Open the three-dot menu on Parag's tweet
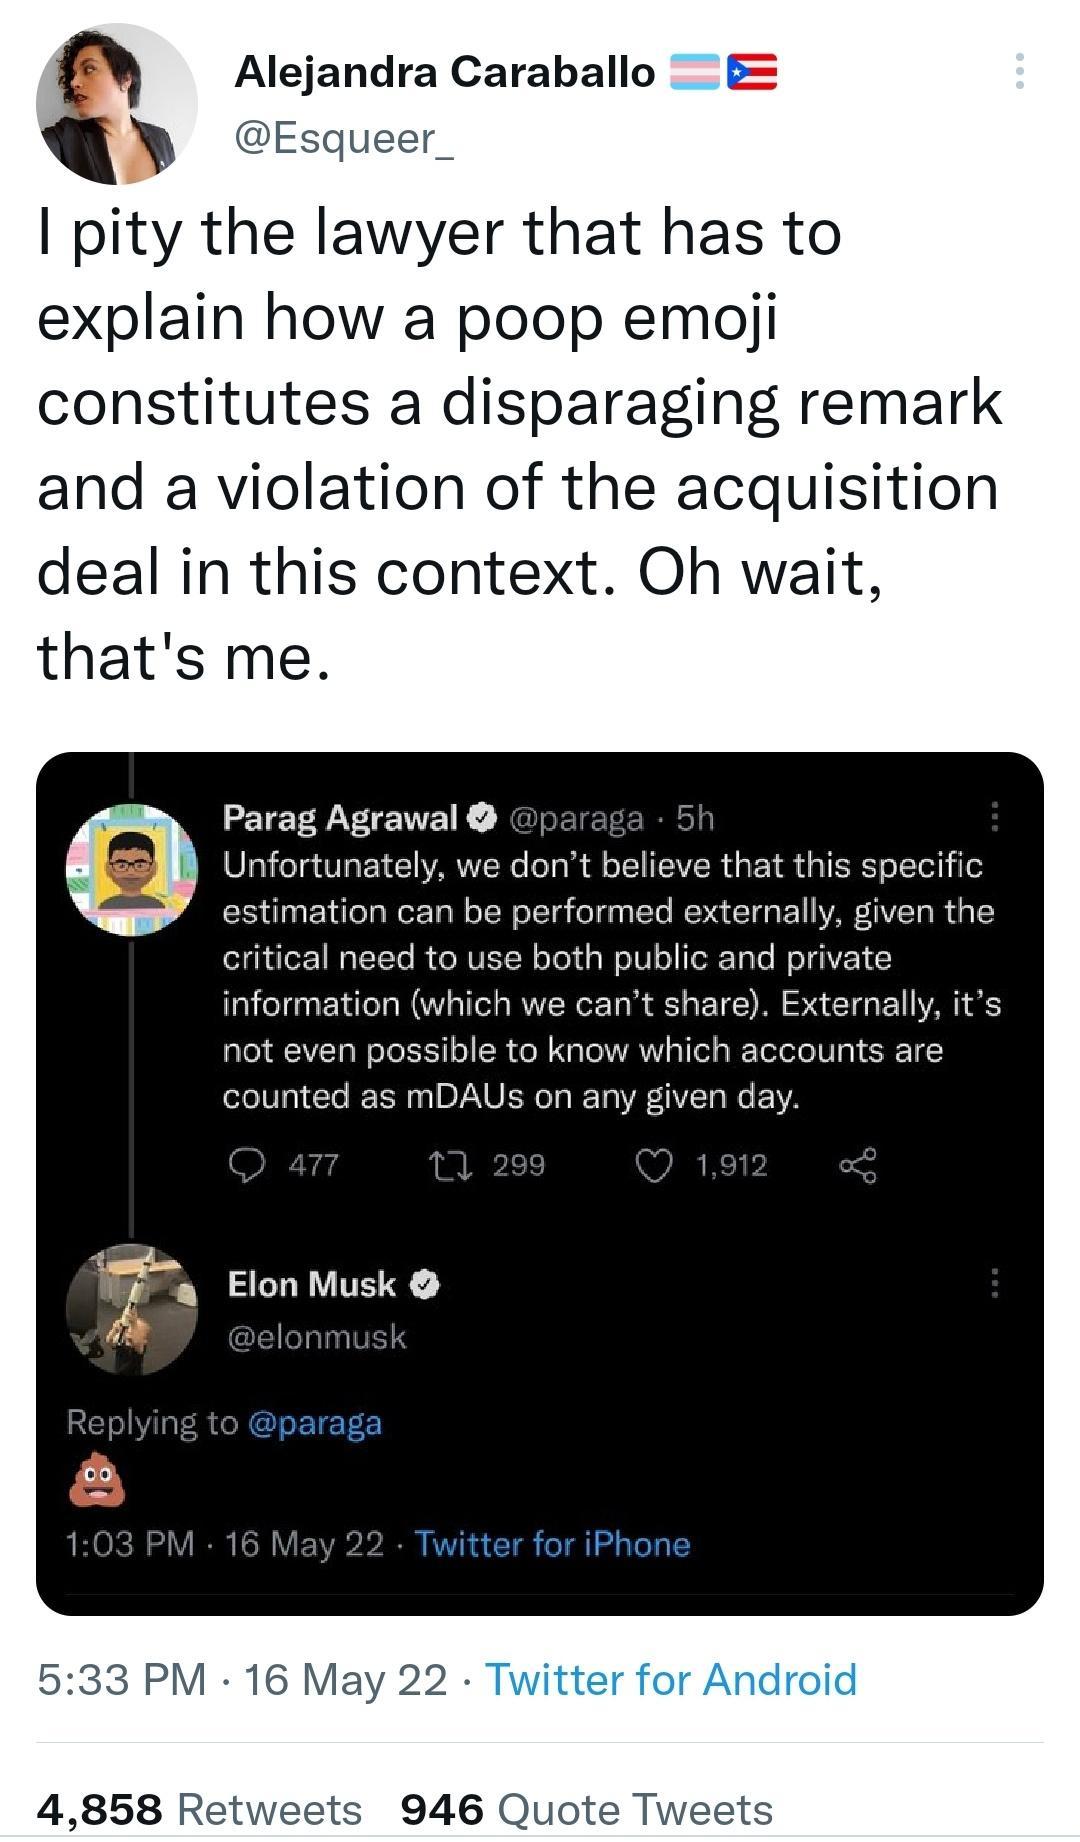1080x1842 pixels. tap(994, 818)
